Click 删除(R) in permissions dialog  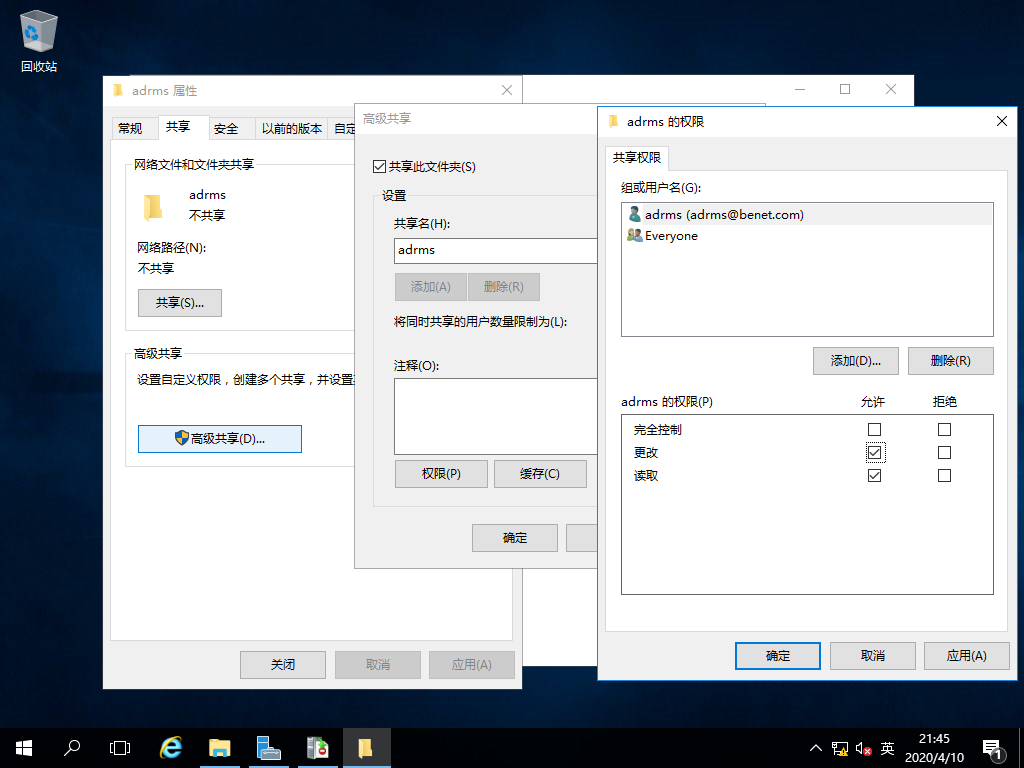pyautogui.click(x=950, y=360)
